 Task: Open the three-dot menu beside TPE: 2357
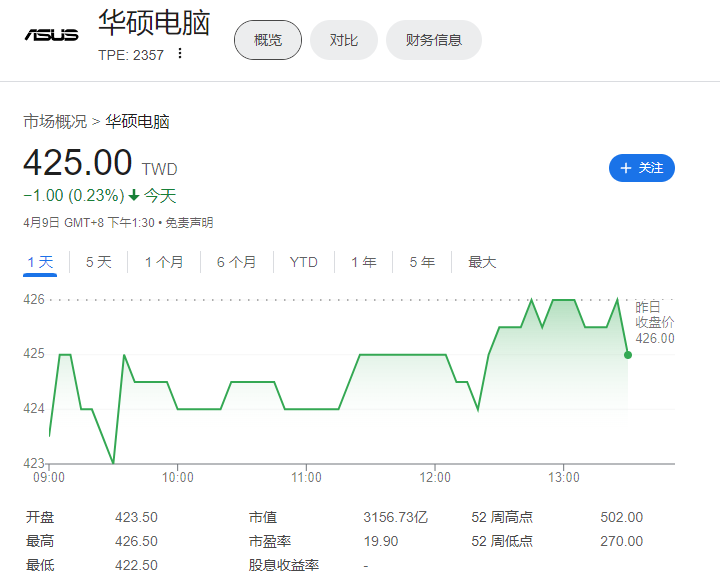tap(180, 54)
